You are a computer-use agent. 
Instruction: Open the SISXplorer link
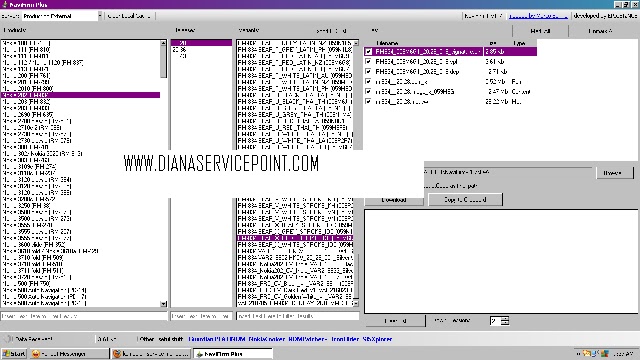click(378, 339)
